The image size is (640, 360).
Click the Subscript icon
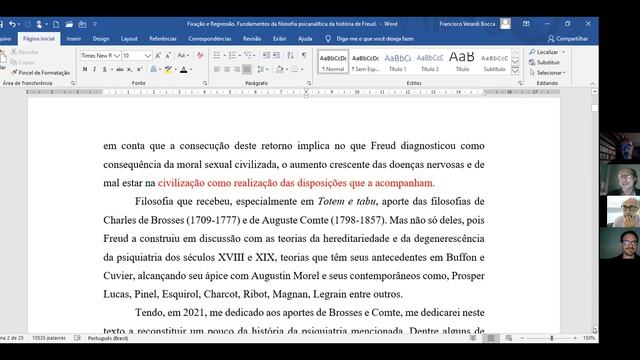(x=129, y=69)
